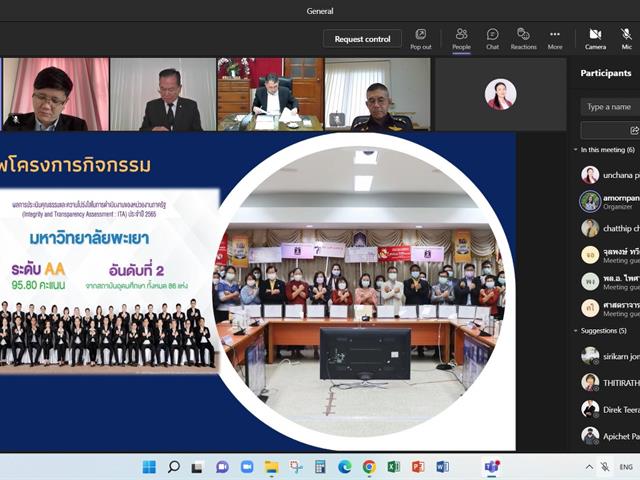Click video tile of man in pink-curtain room

click(x=56, y=94)
